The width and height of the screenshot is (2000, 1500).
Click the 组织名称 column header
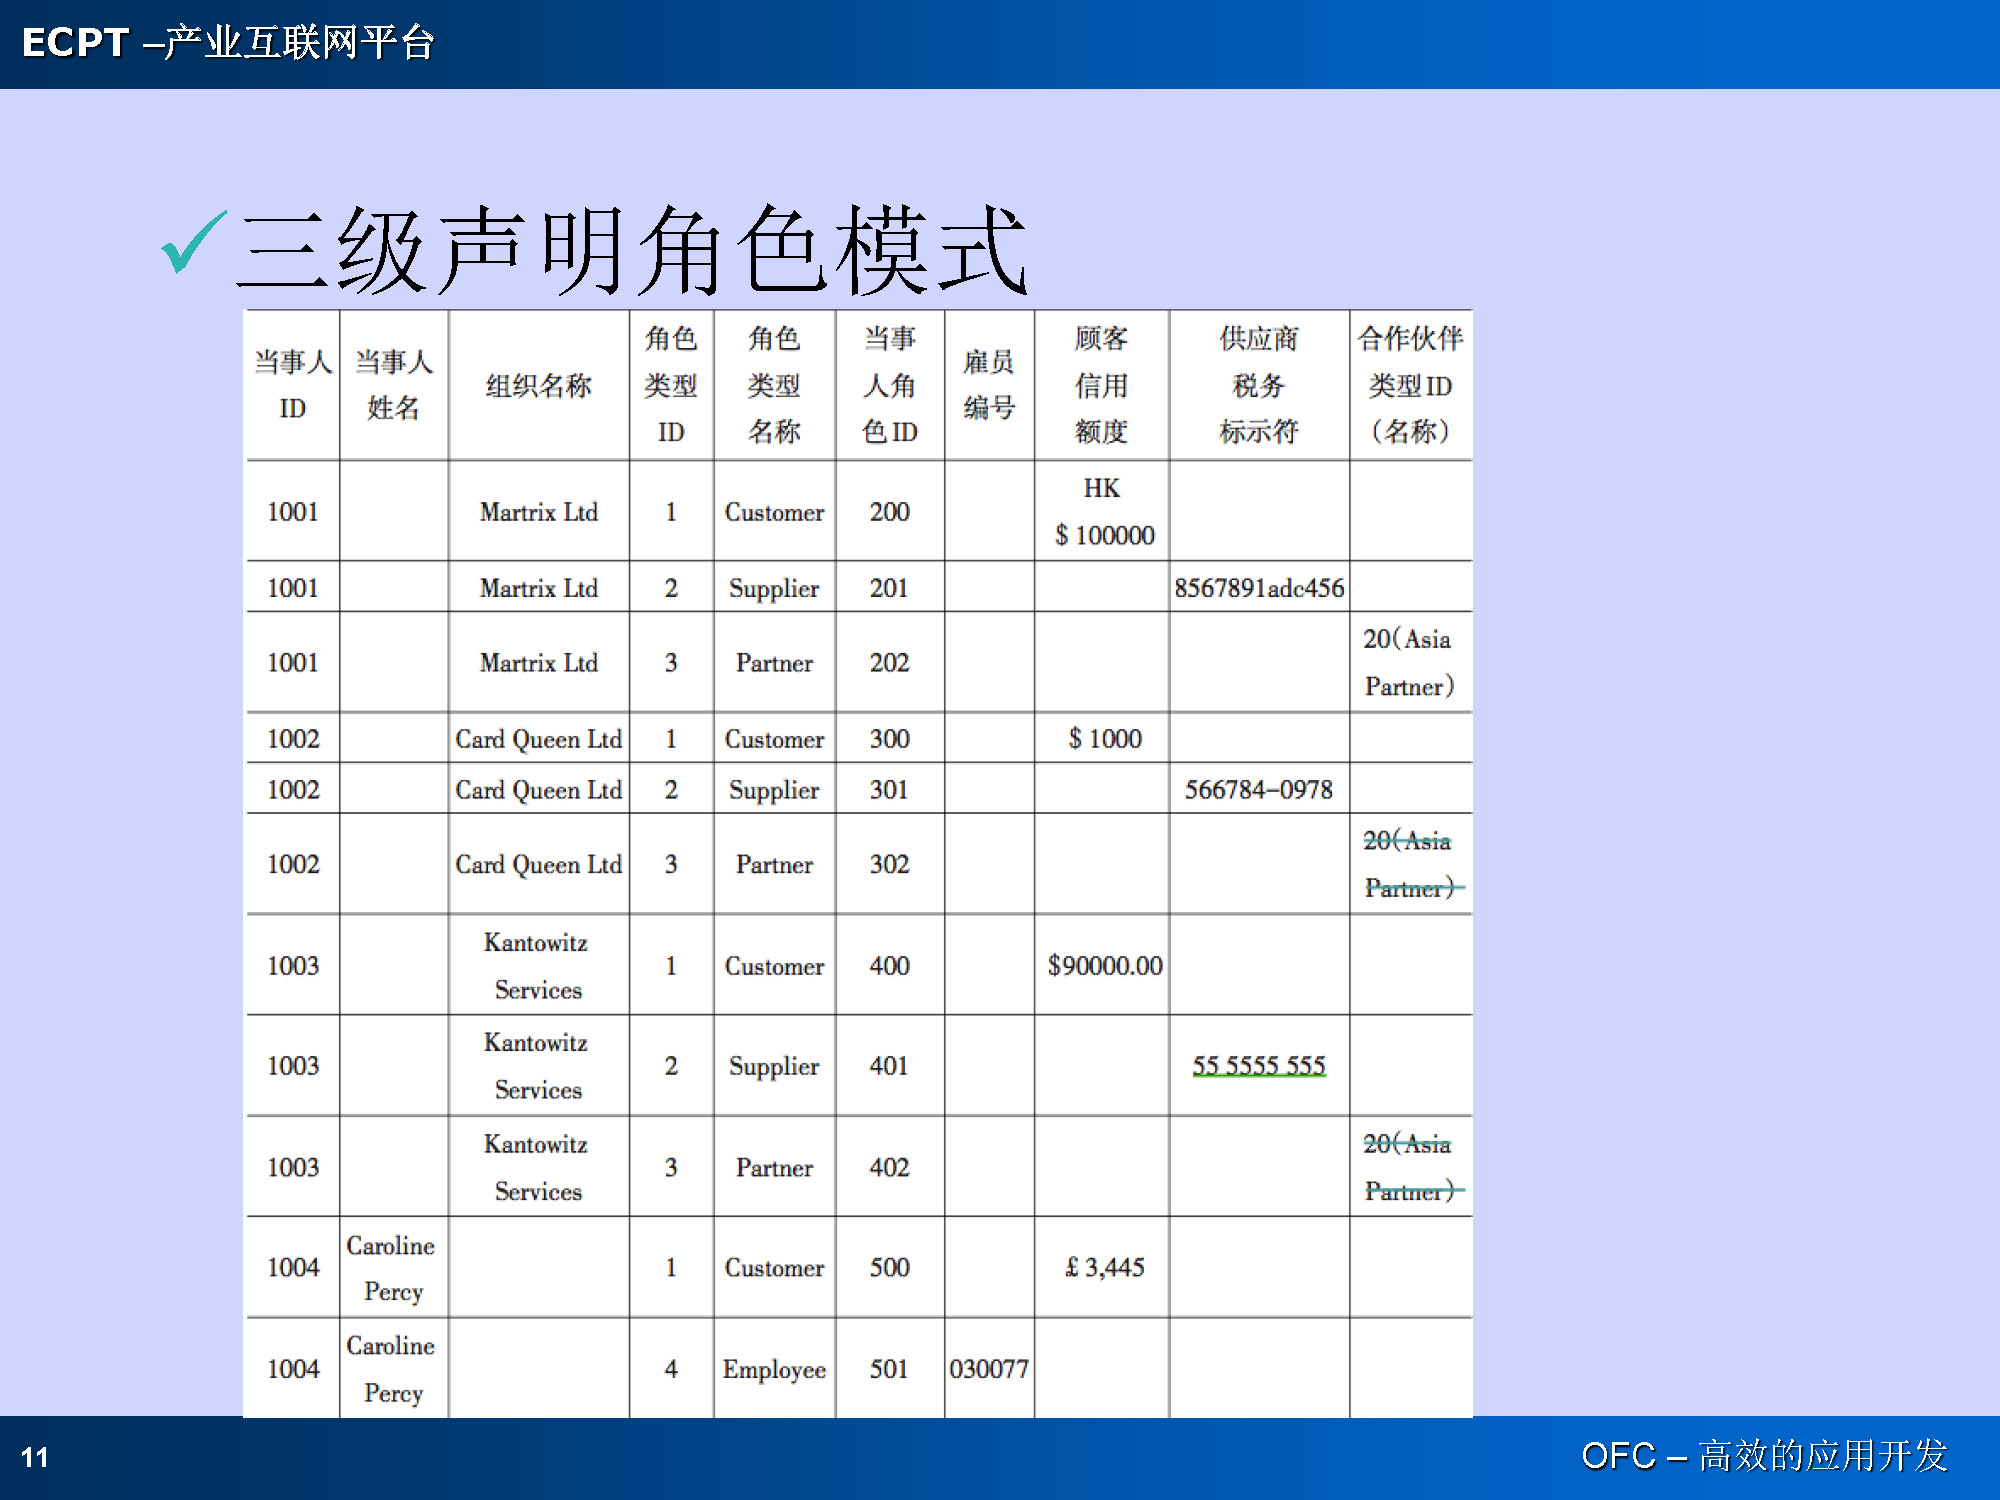click(x=538, y=385)
